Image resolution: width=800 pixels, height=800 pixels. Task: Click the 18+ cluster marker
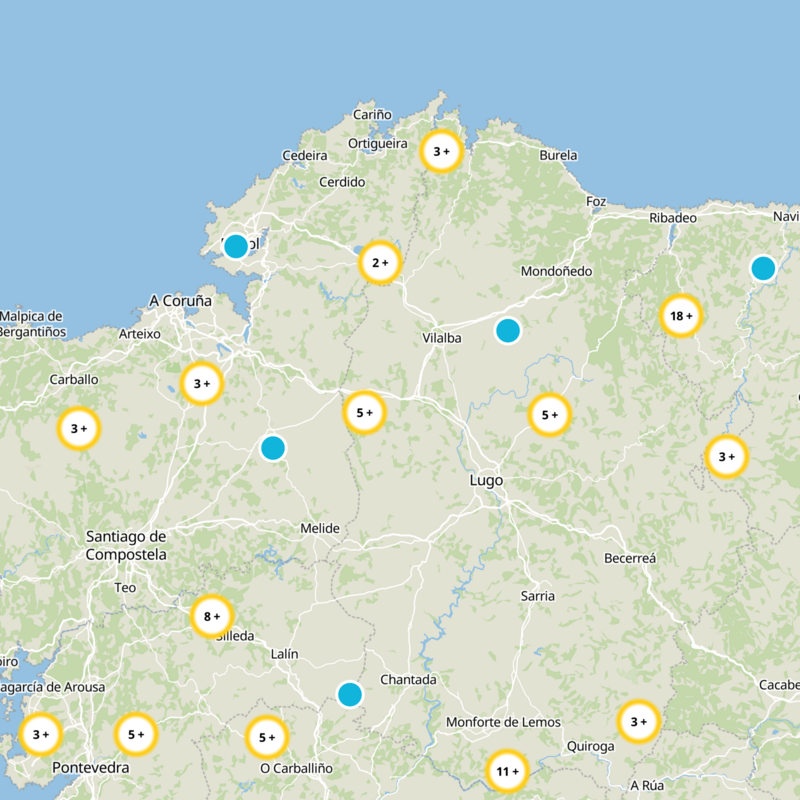point(681,316)
